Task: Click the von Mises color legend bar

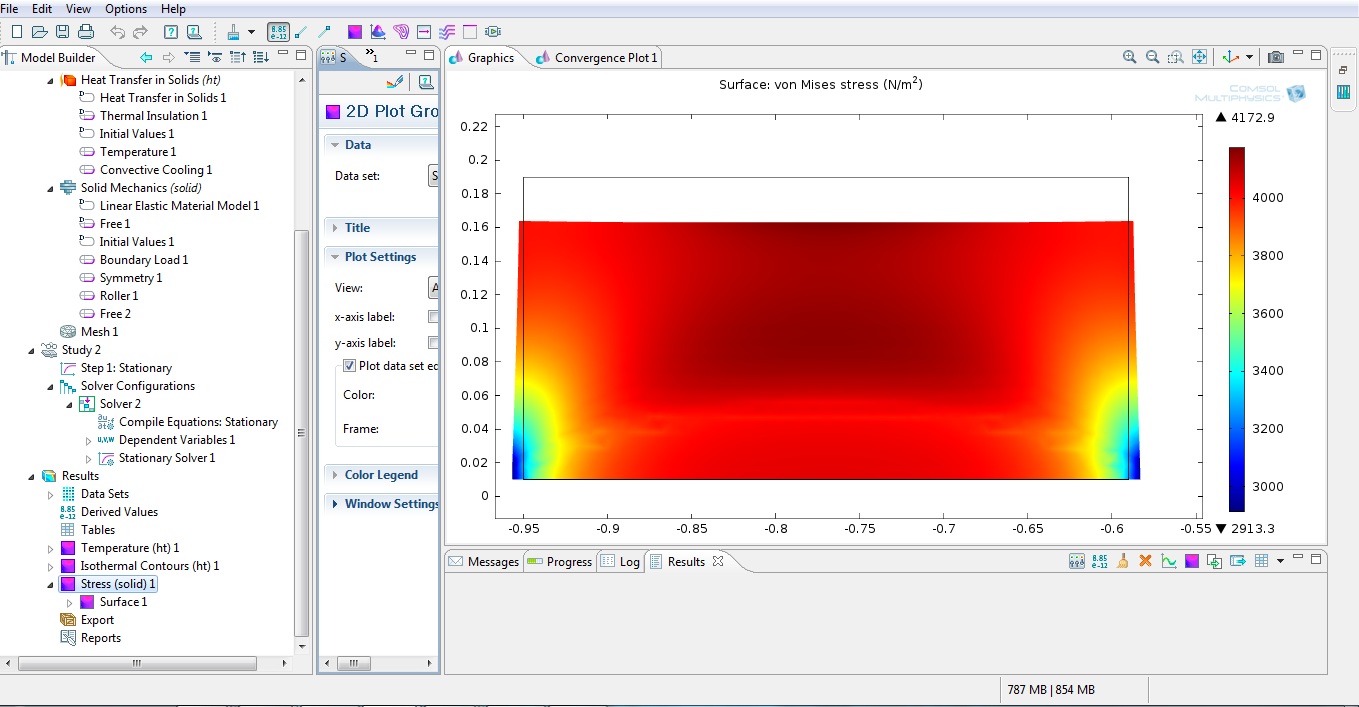Action: (x=1237, y=330)
